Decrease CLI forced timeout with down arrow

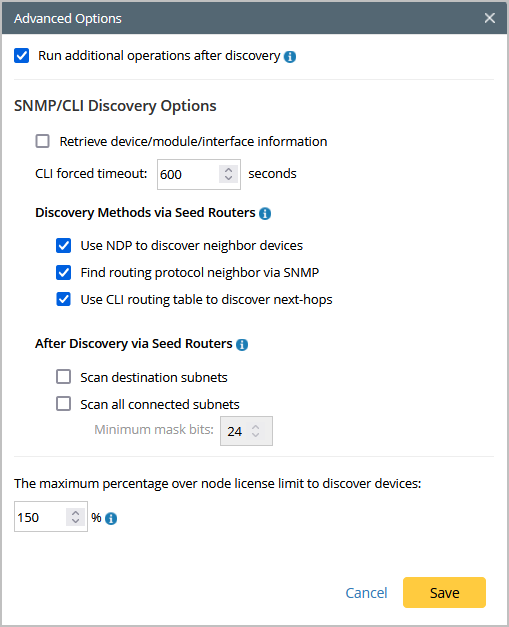click(x=228, y=178)
